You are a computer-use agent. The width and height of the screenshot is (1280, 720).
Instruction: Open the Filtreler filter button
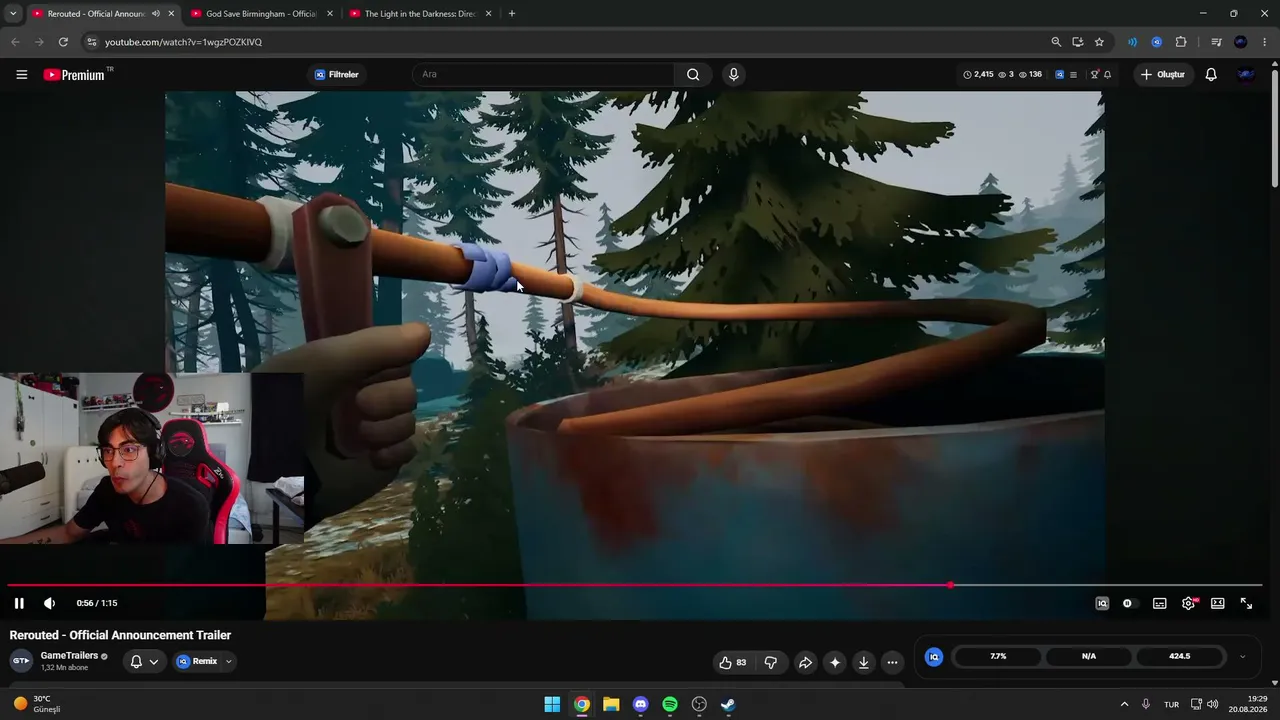(336, 74)
